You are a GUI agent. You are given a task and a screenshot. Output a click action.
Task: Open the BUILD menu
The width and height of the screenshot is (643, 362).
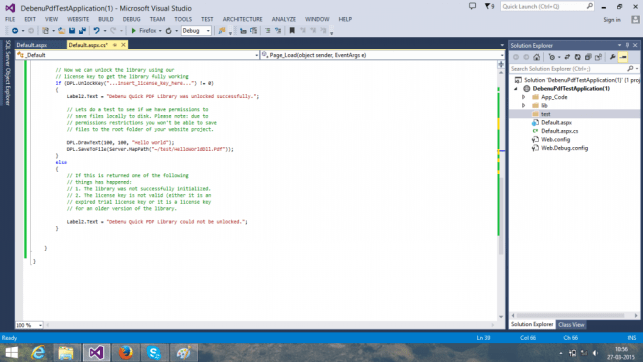point(105,19)
